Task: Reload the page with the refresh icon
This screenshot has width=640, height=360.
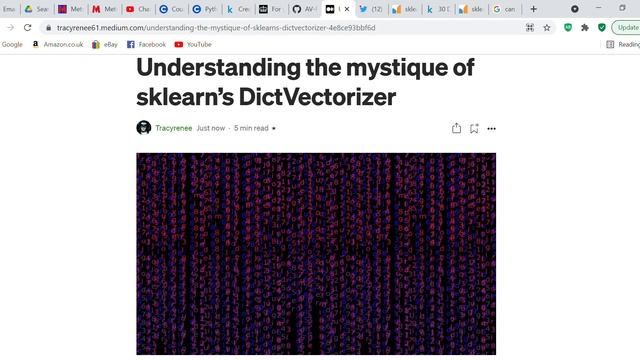Action: click(x=27, y=27)
